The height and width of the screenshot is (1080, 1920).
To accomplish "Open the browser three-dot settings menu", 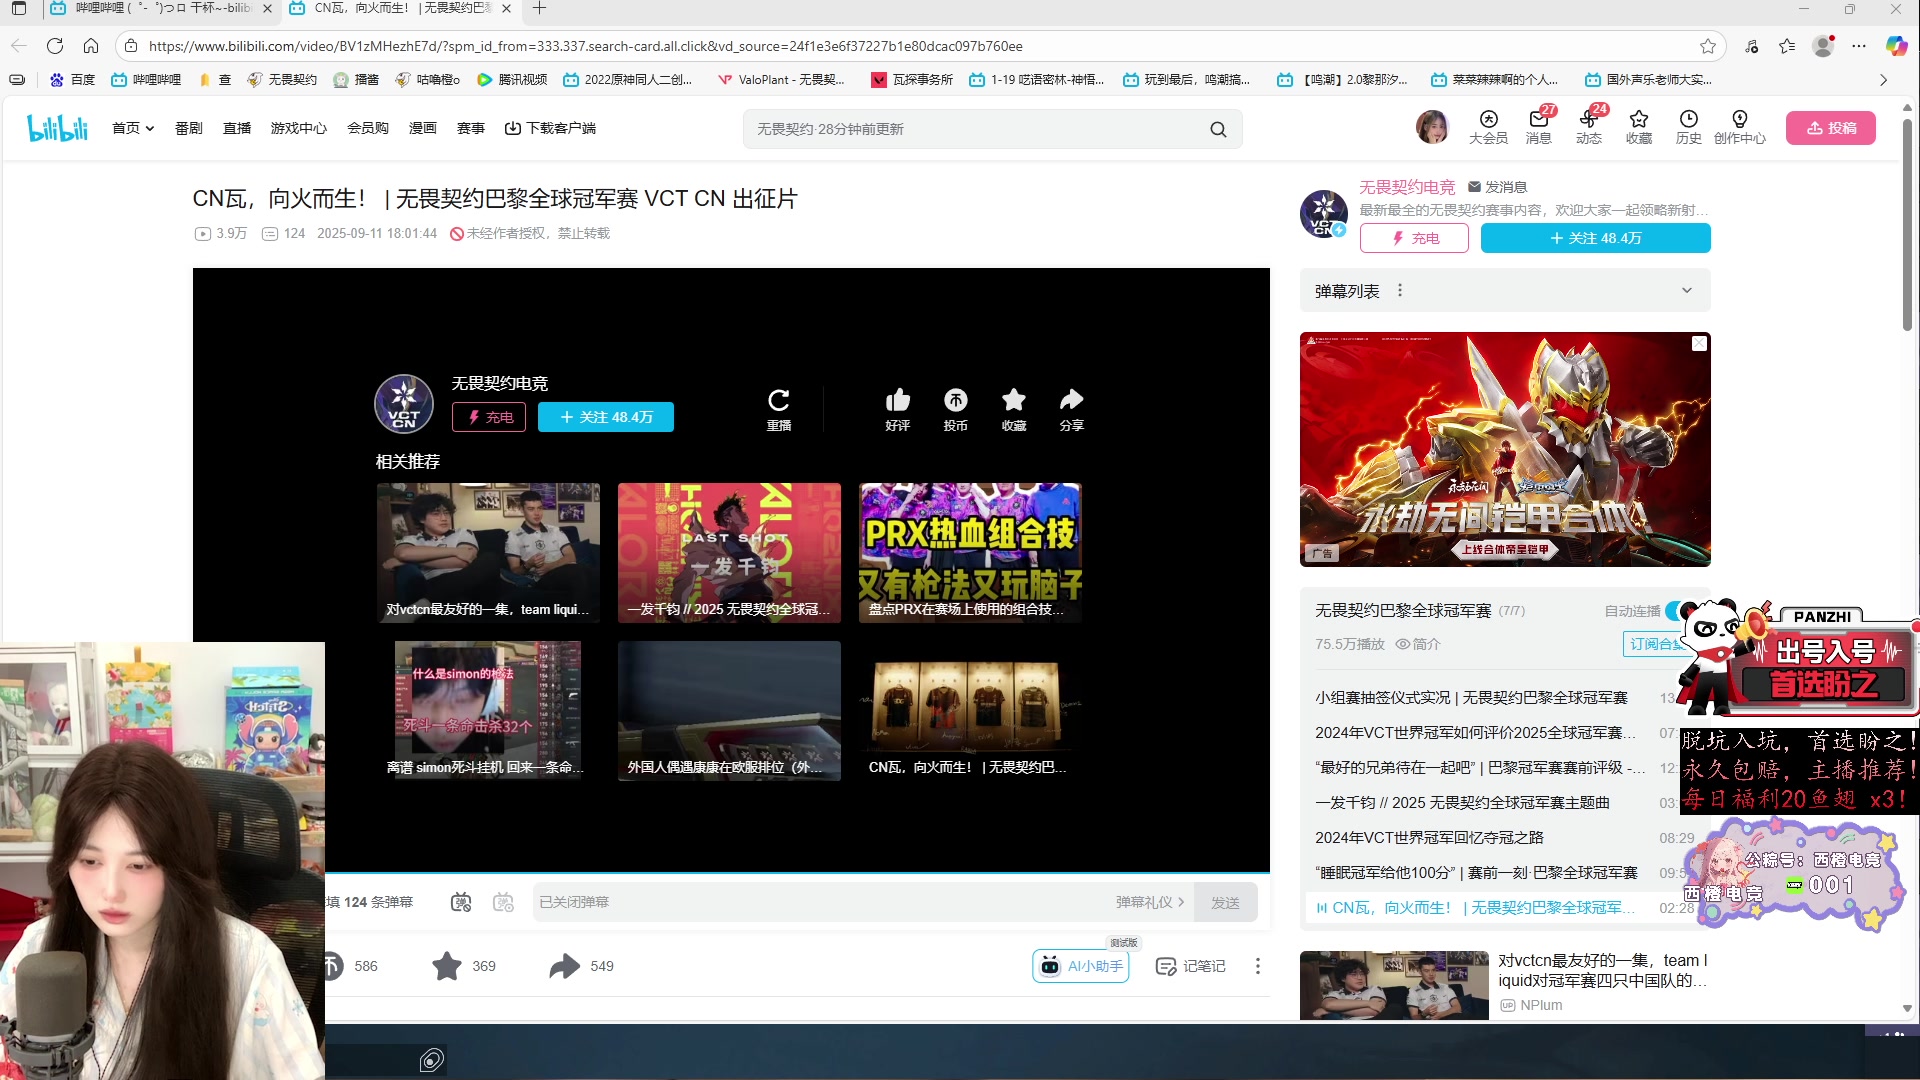I will pos(1859,46).
